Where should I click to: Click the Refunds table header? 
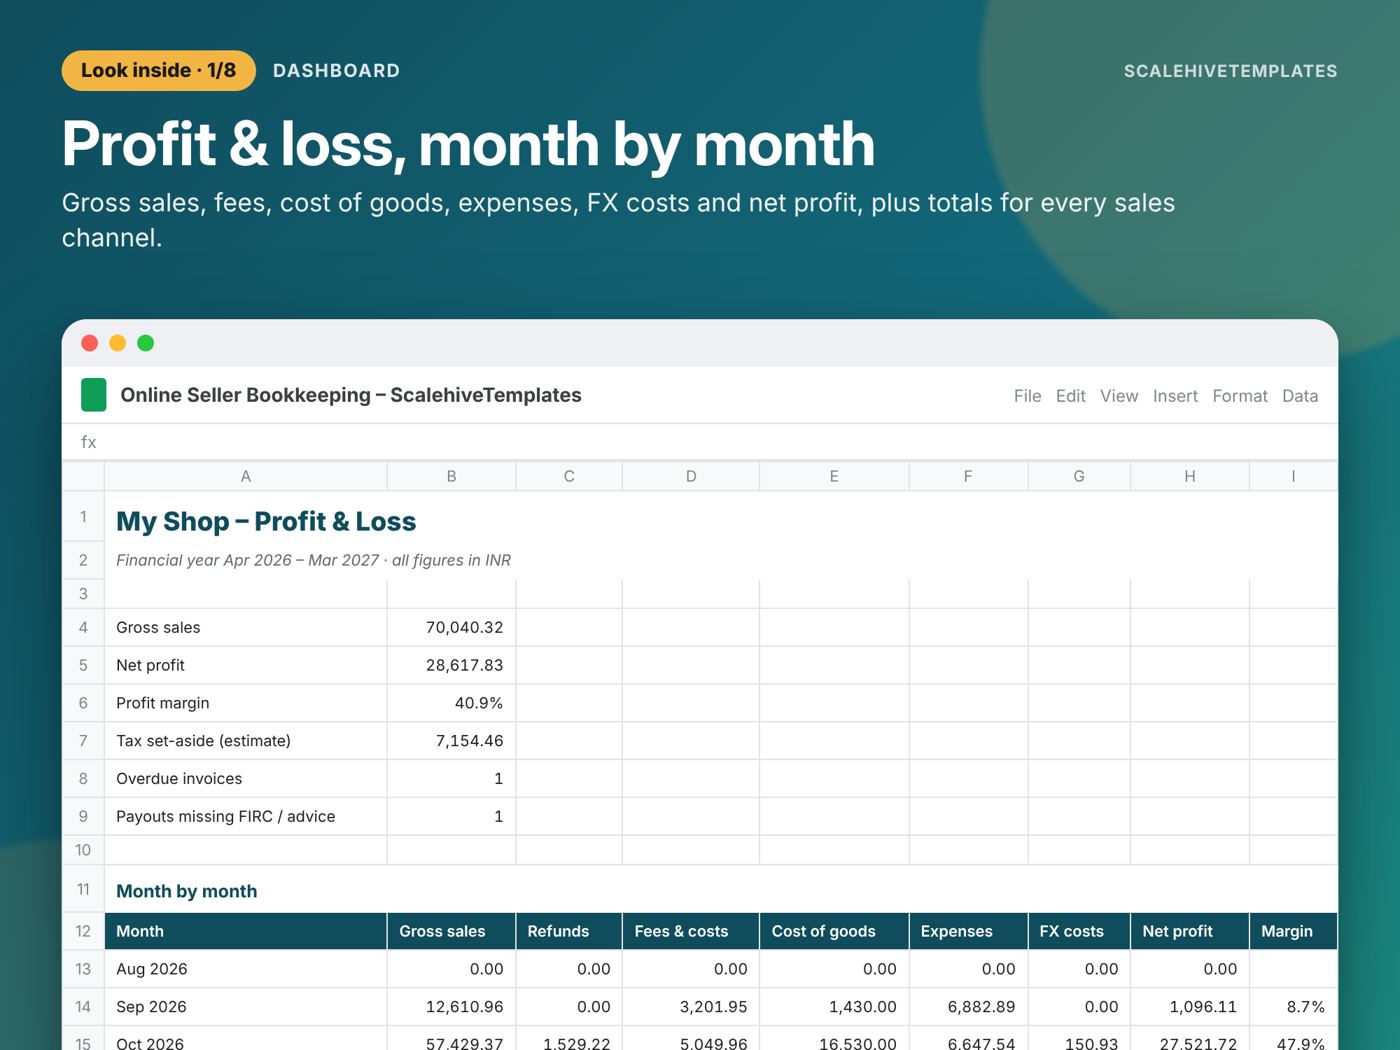point(569,931)
